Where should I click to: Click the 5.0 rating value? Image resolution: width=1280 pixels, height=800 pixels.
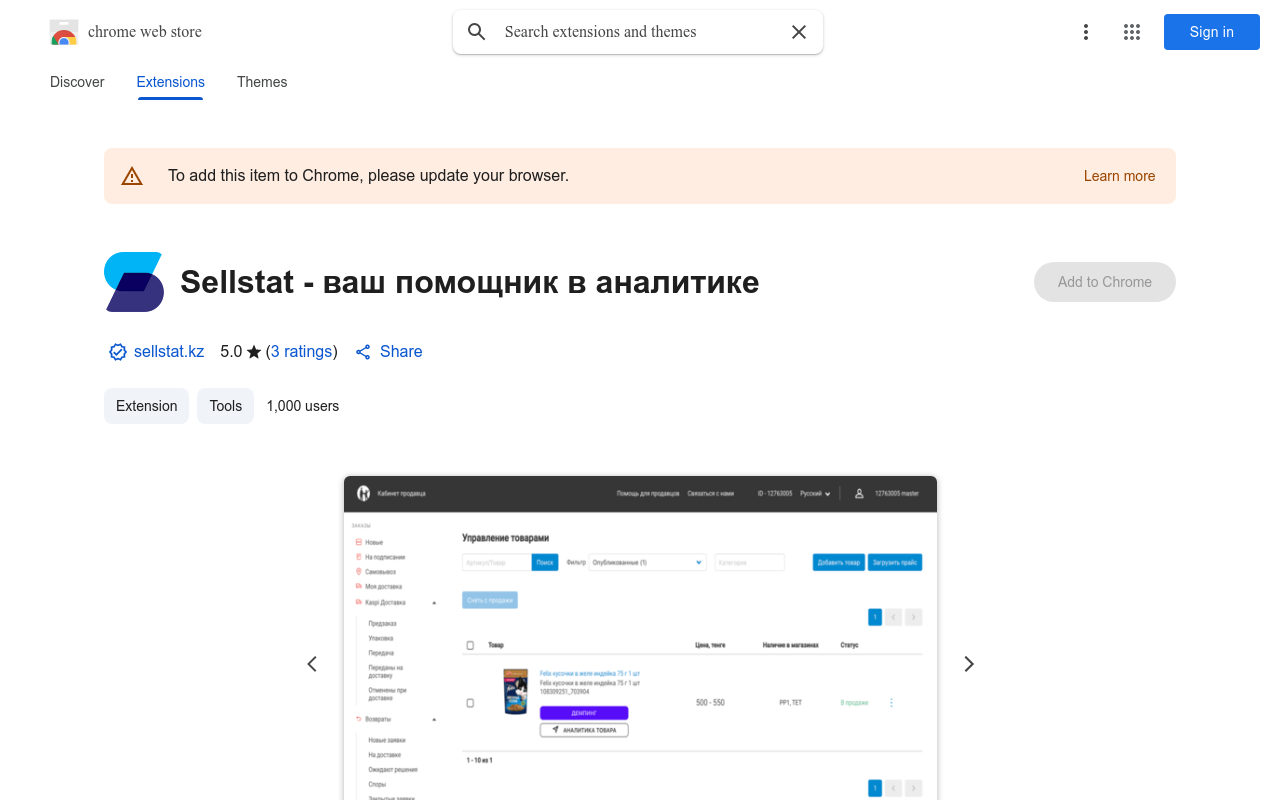(231, 352)
